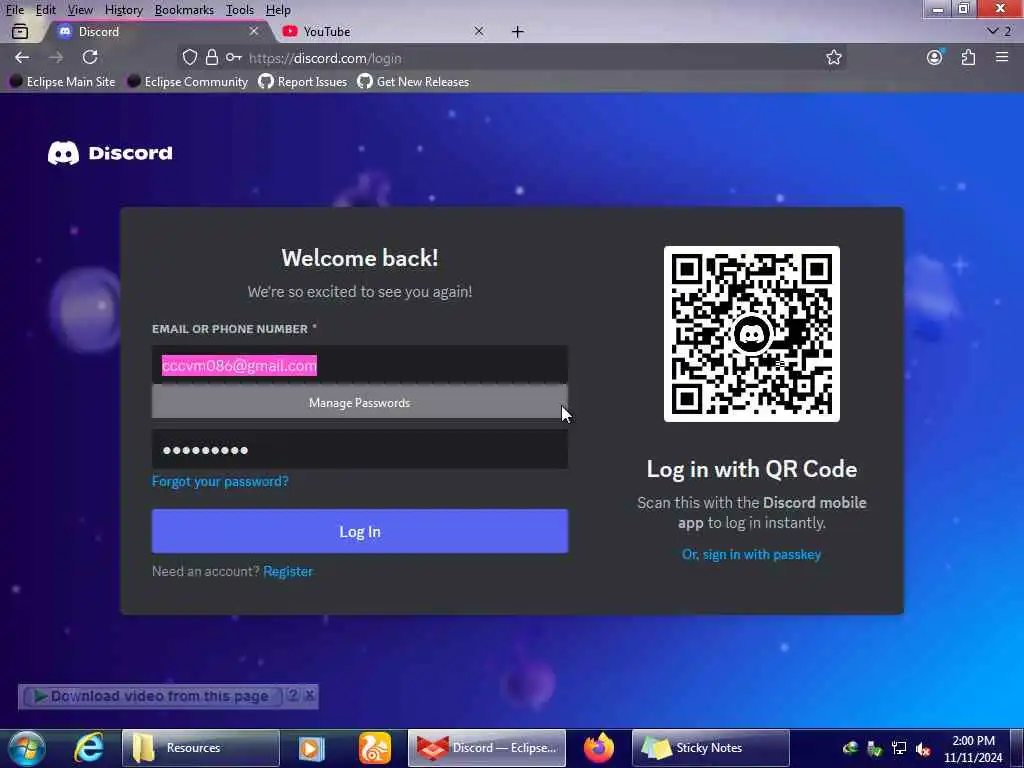Open the media player taskbar icon

pos(312,748)
